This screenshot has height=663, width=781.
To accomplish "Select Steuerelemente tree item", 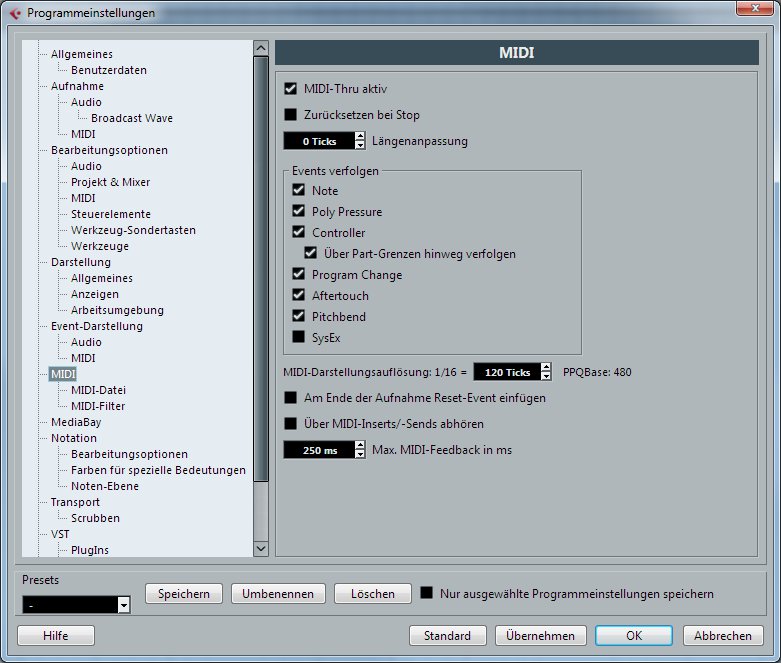I will point(111,214).
